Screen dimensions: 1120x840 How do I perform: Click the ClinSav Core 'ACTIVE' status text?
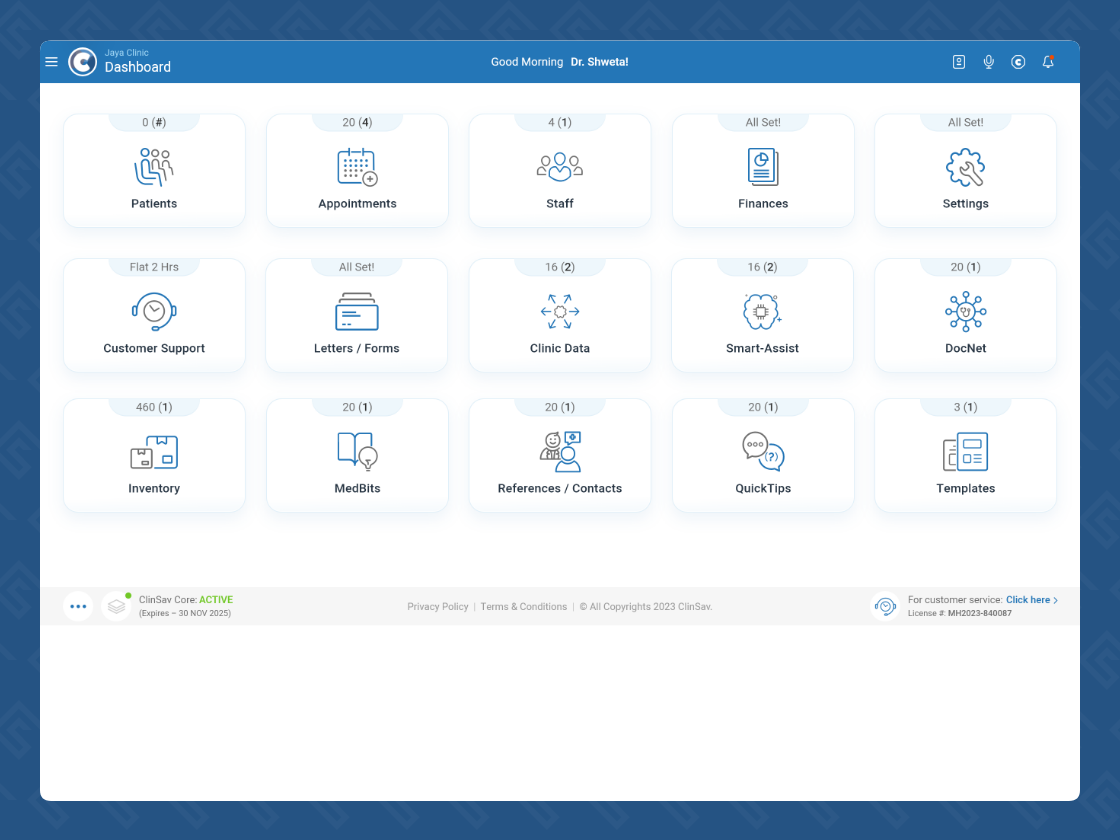coord(216,600)
